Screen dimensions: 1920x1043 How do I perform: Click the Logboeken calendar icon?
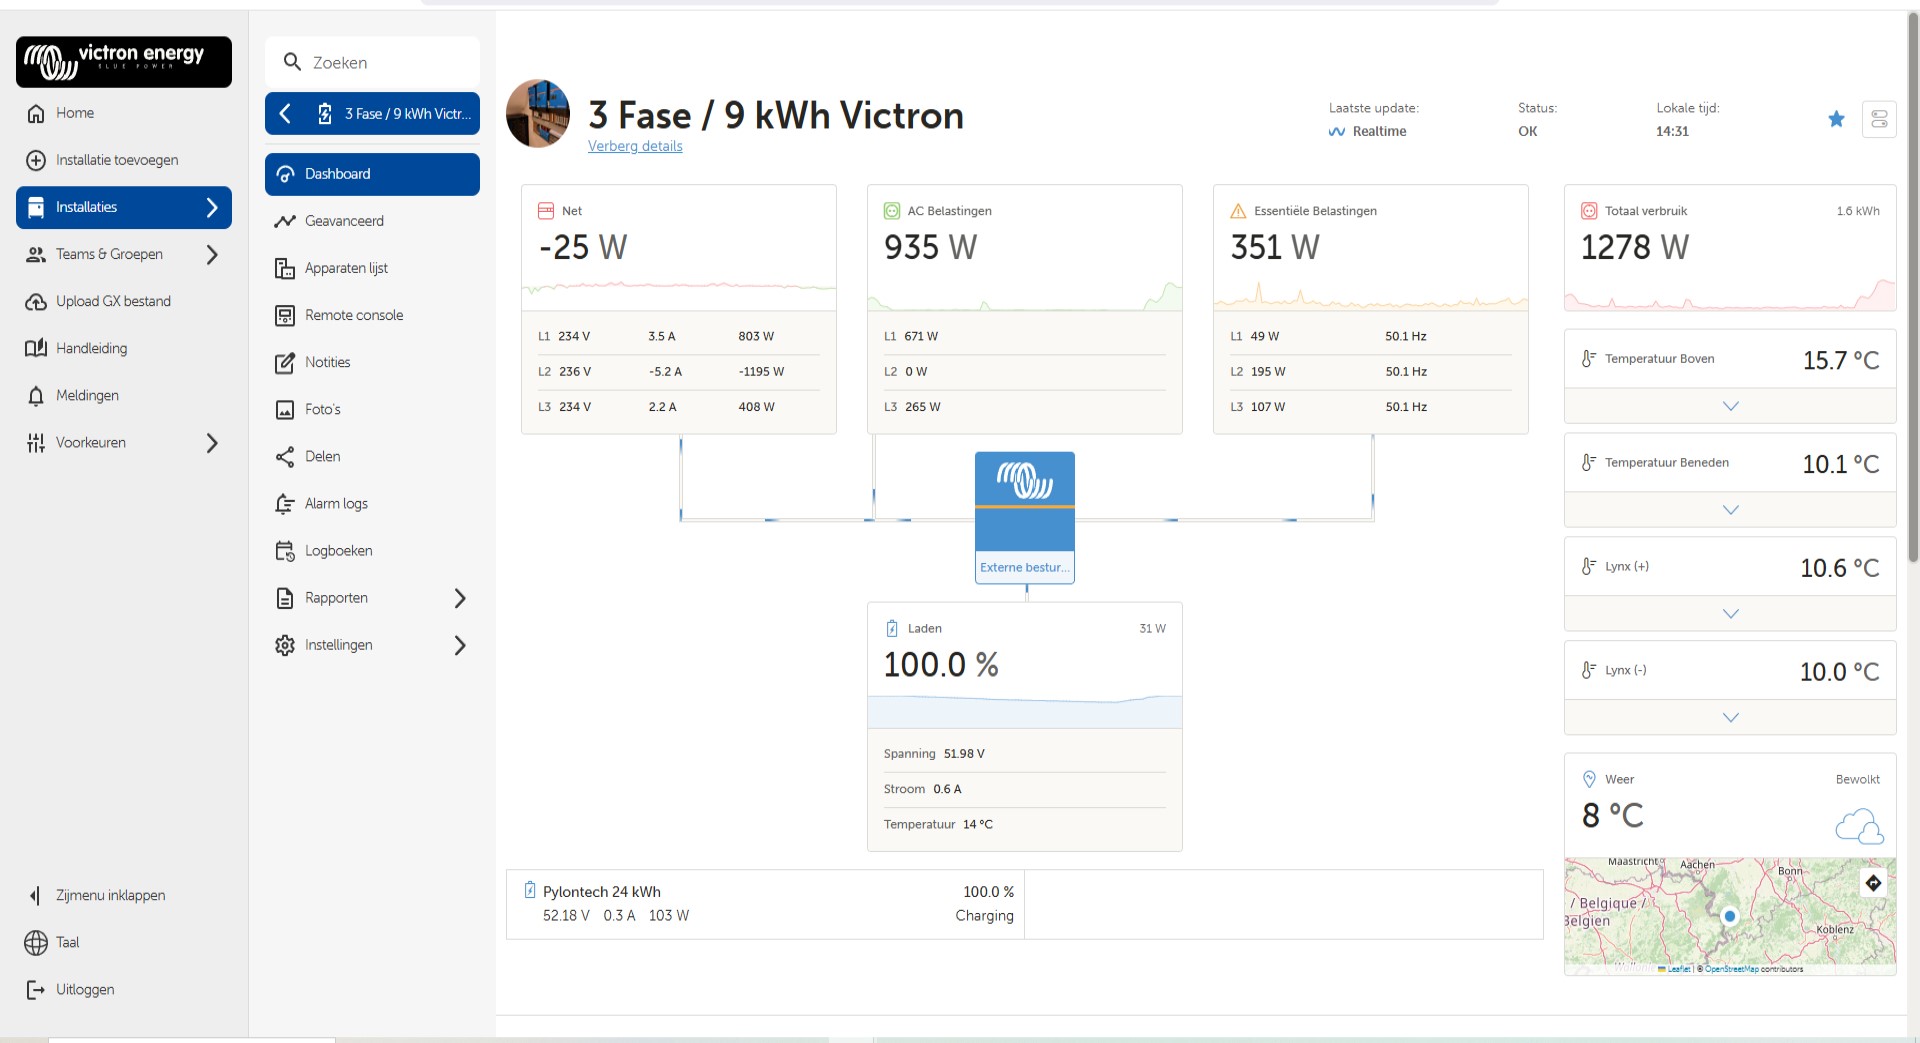pyautogui.click(x=285, y=551)
